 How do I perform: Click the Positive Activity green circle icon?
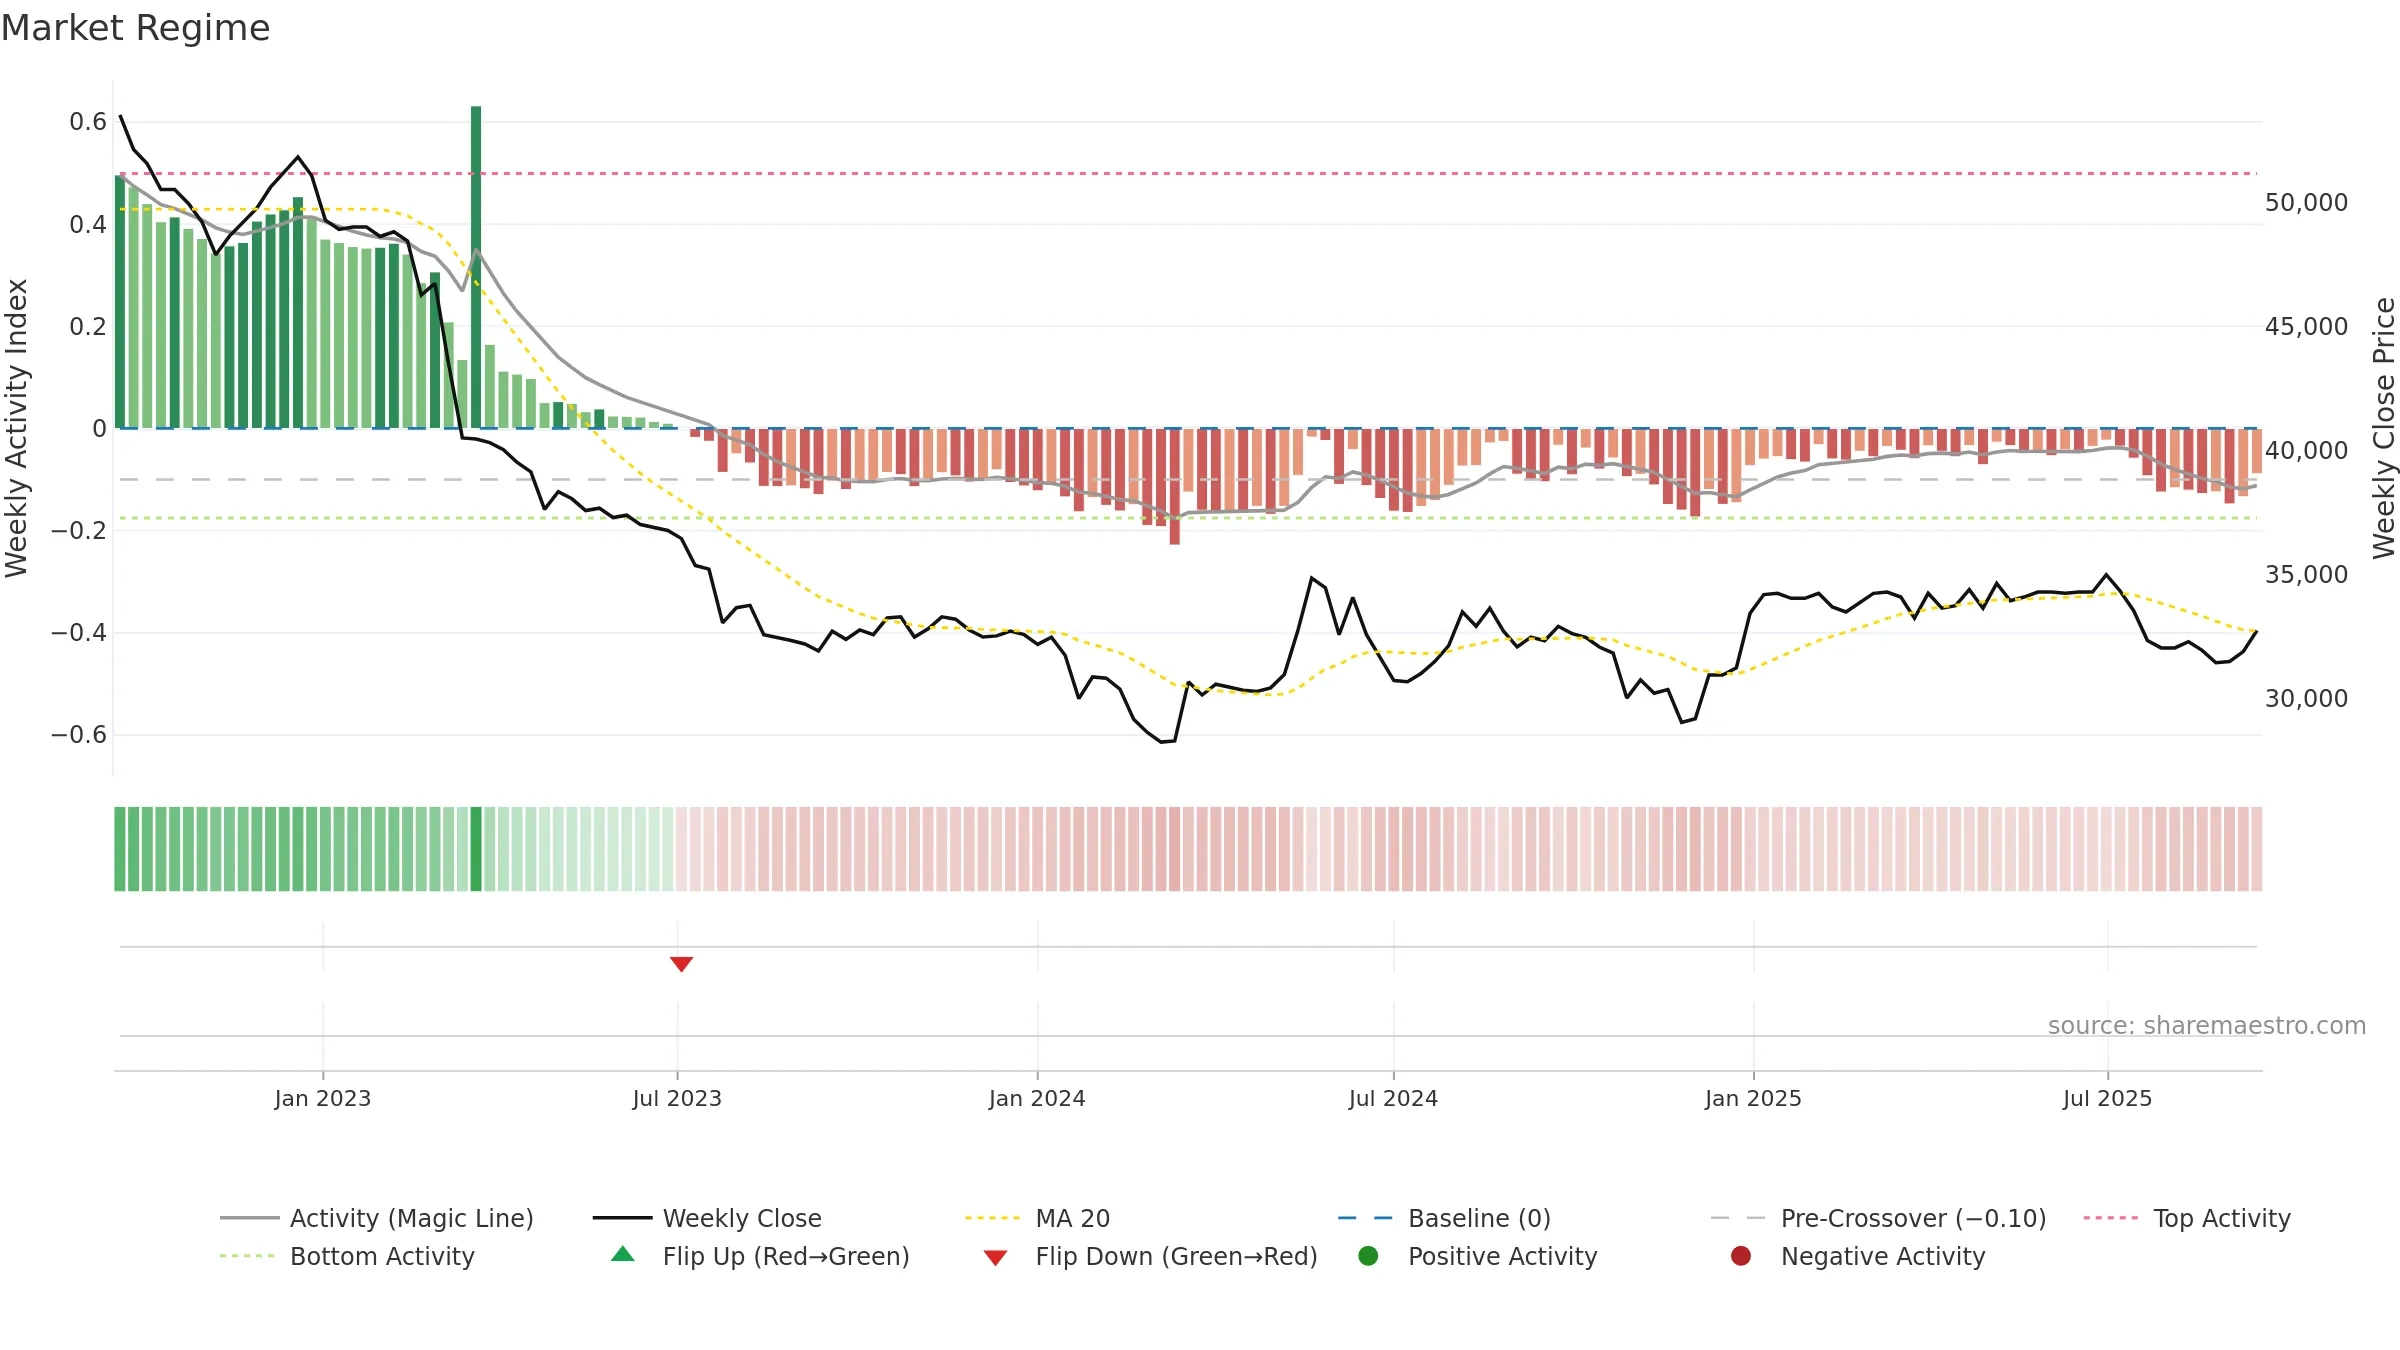pos(1368,1256)
